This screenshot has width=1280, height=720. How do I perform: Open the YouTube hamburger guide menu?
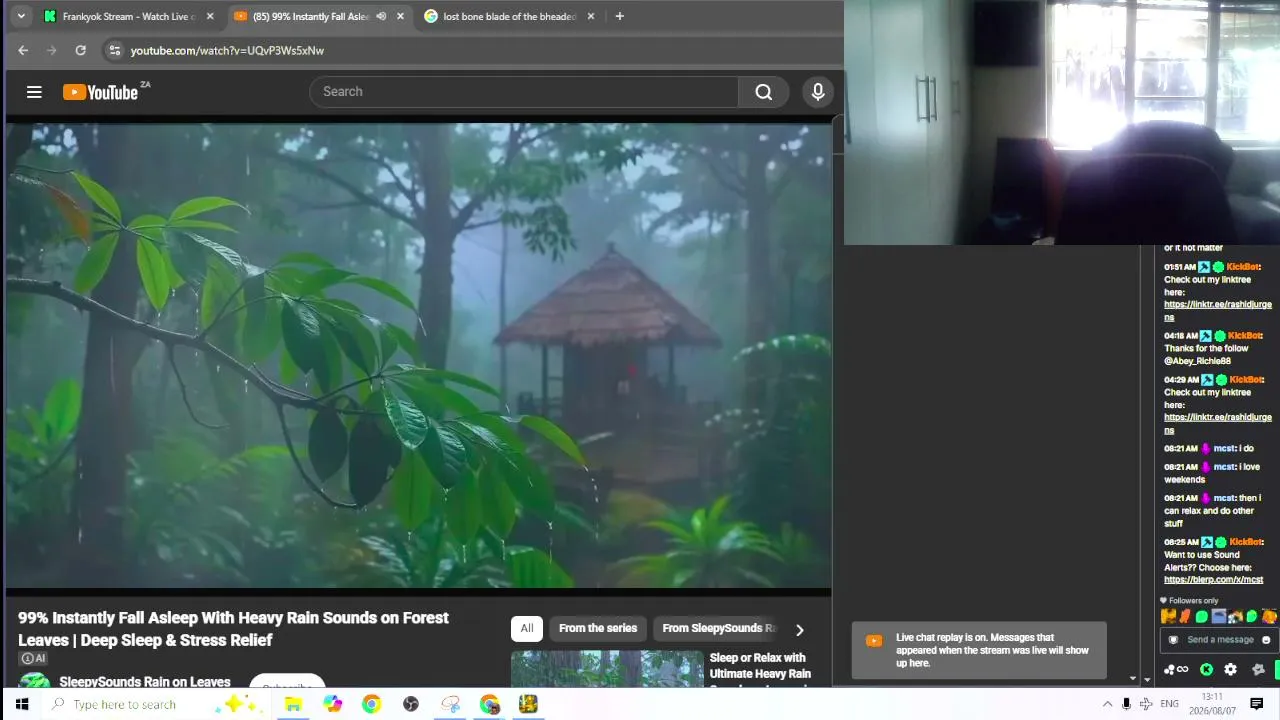pos(34,92)
